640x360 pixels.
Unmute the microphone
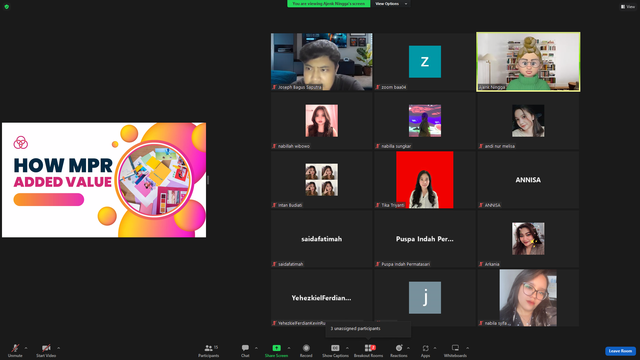pyautogui.click(x=15, y=350)
